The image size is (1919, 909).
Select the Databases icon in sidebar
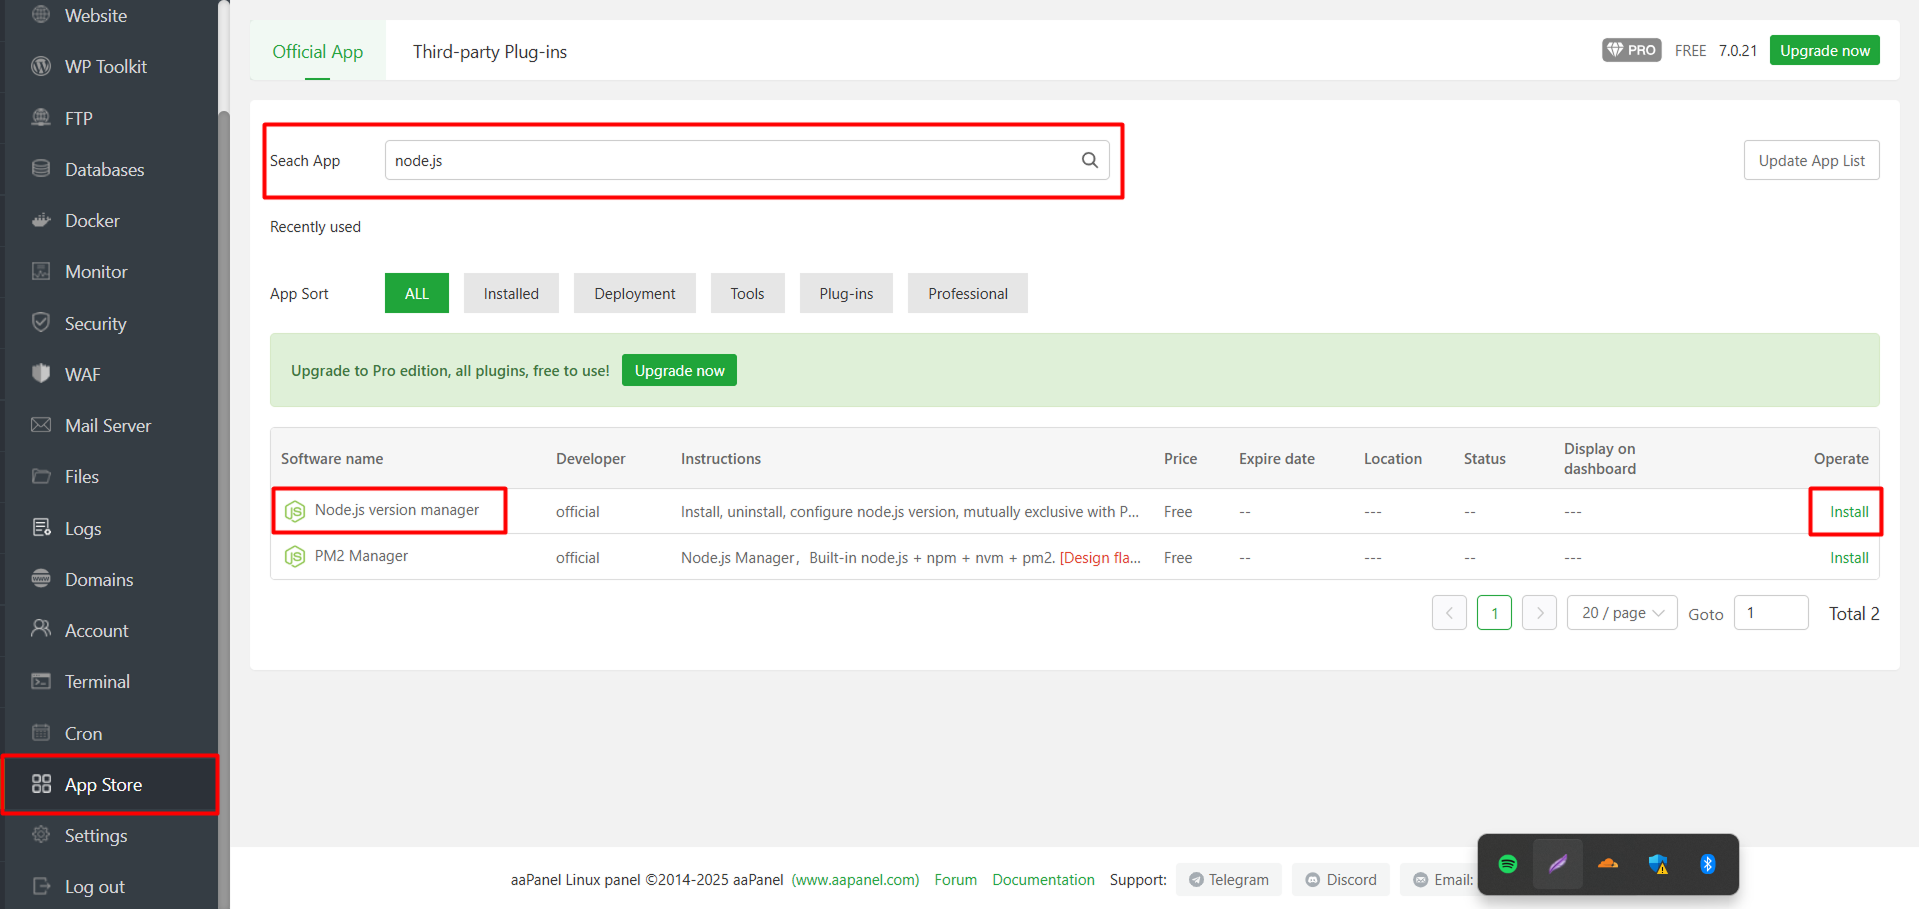point(41,168)
